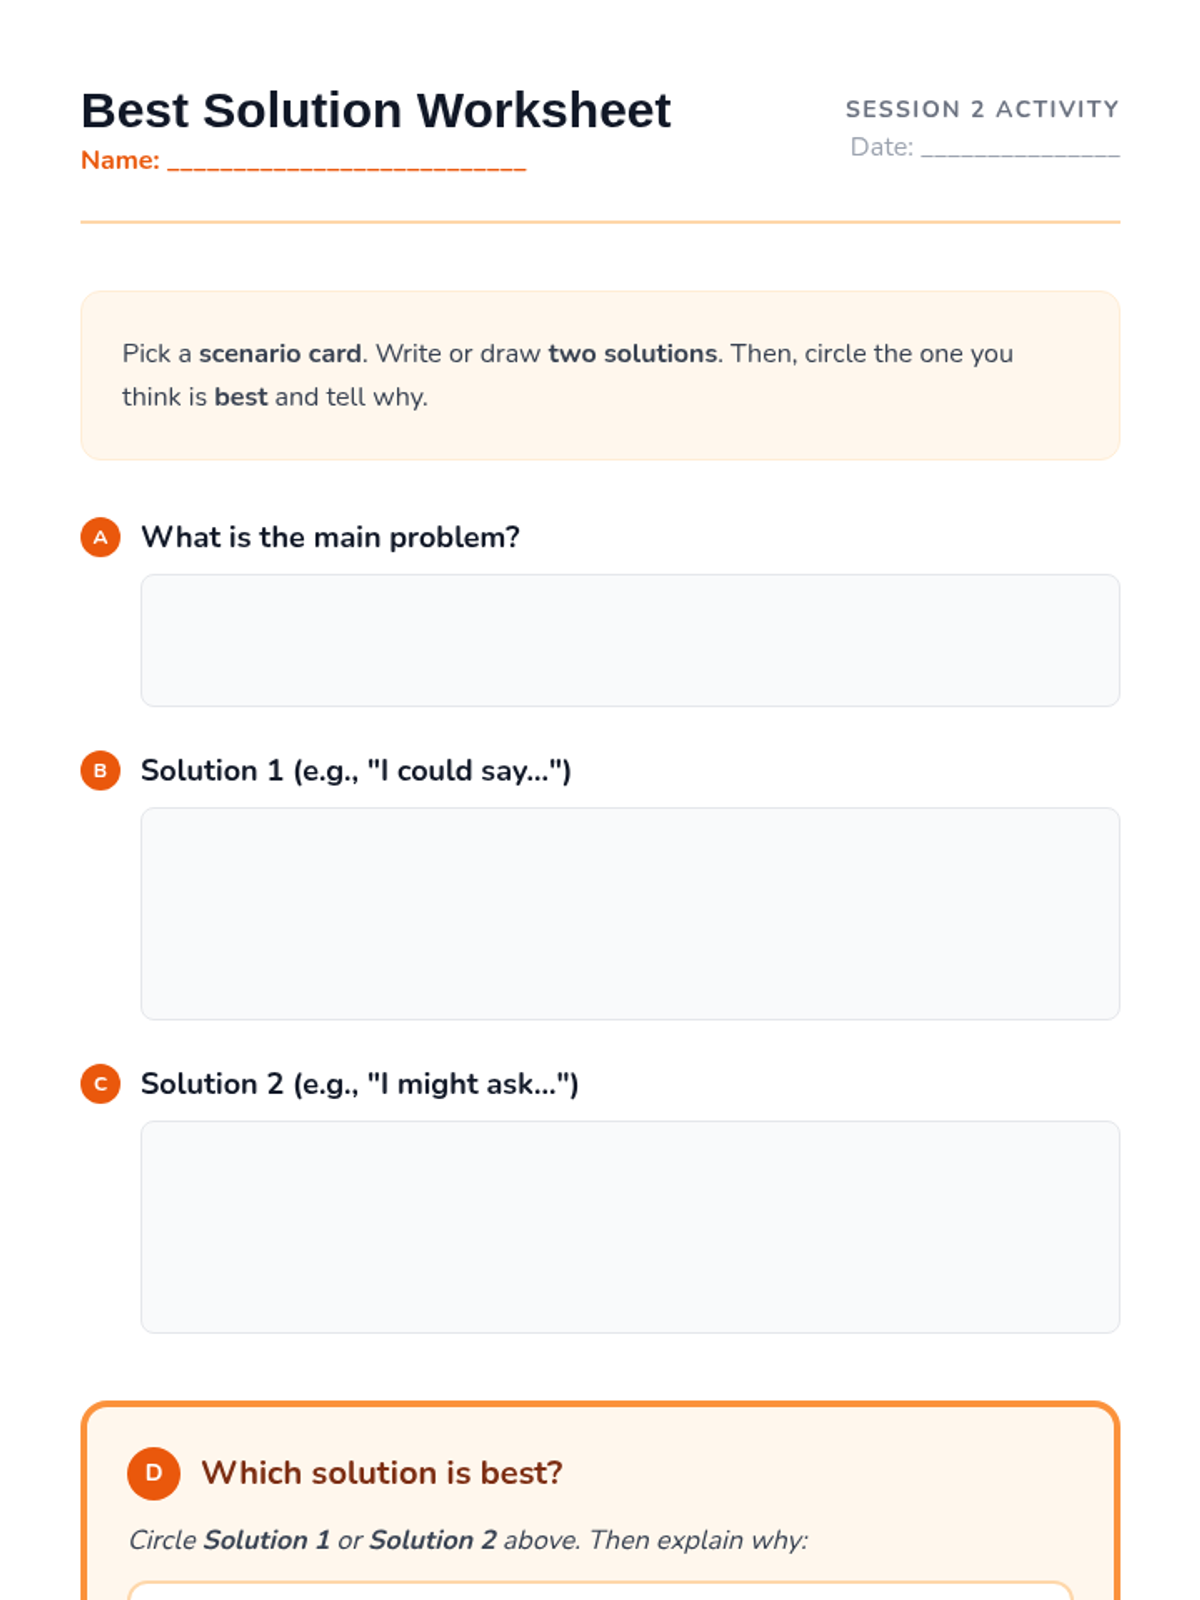
Task: Click the explain-why box below section D
Action: pyautogui.click(x=600, y=1591)
